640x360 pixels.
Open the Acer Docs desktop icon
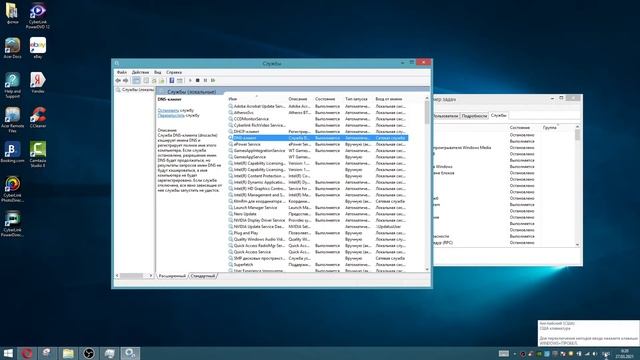pos(12,48)
